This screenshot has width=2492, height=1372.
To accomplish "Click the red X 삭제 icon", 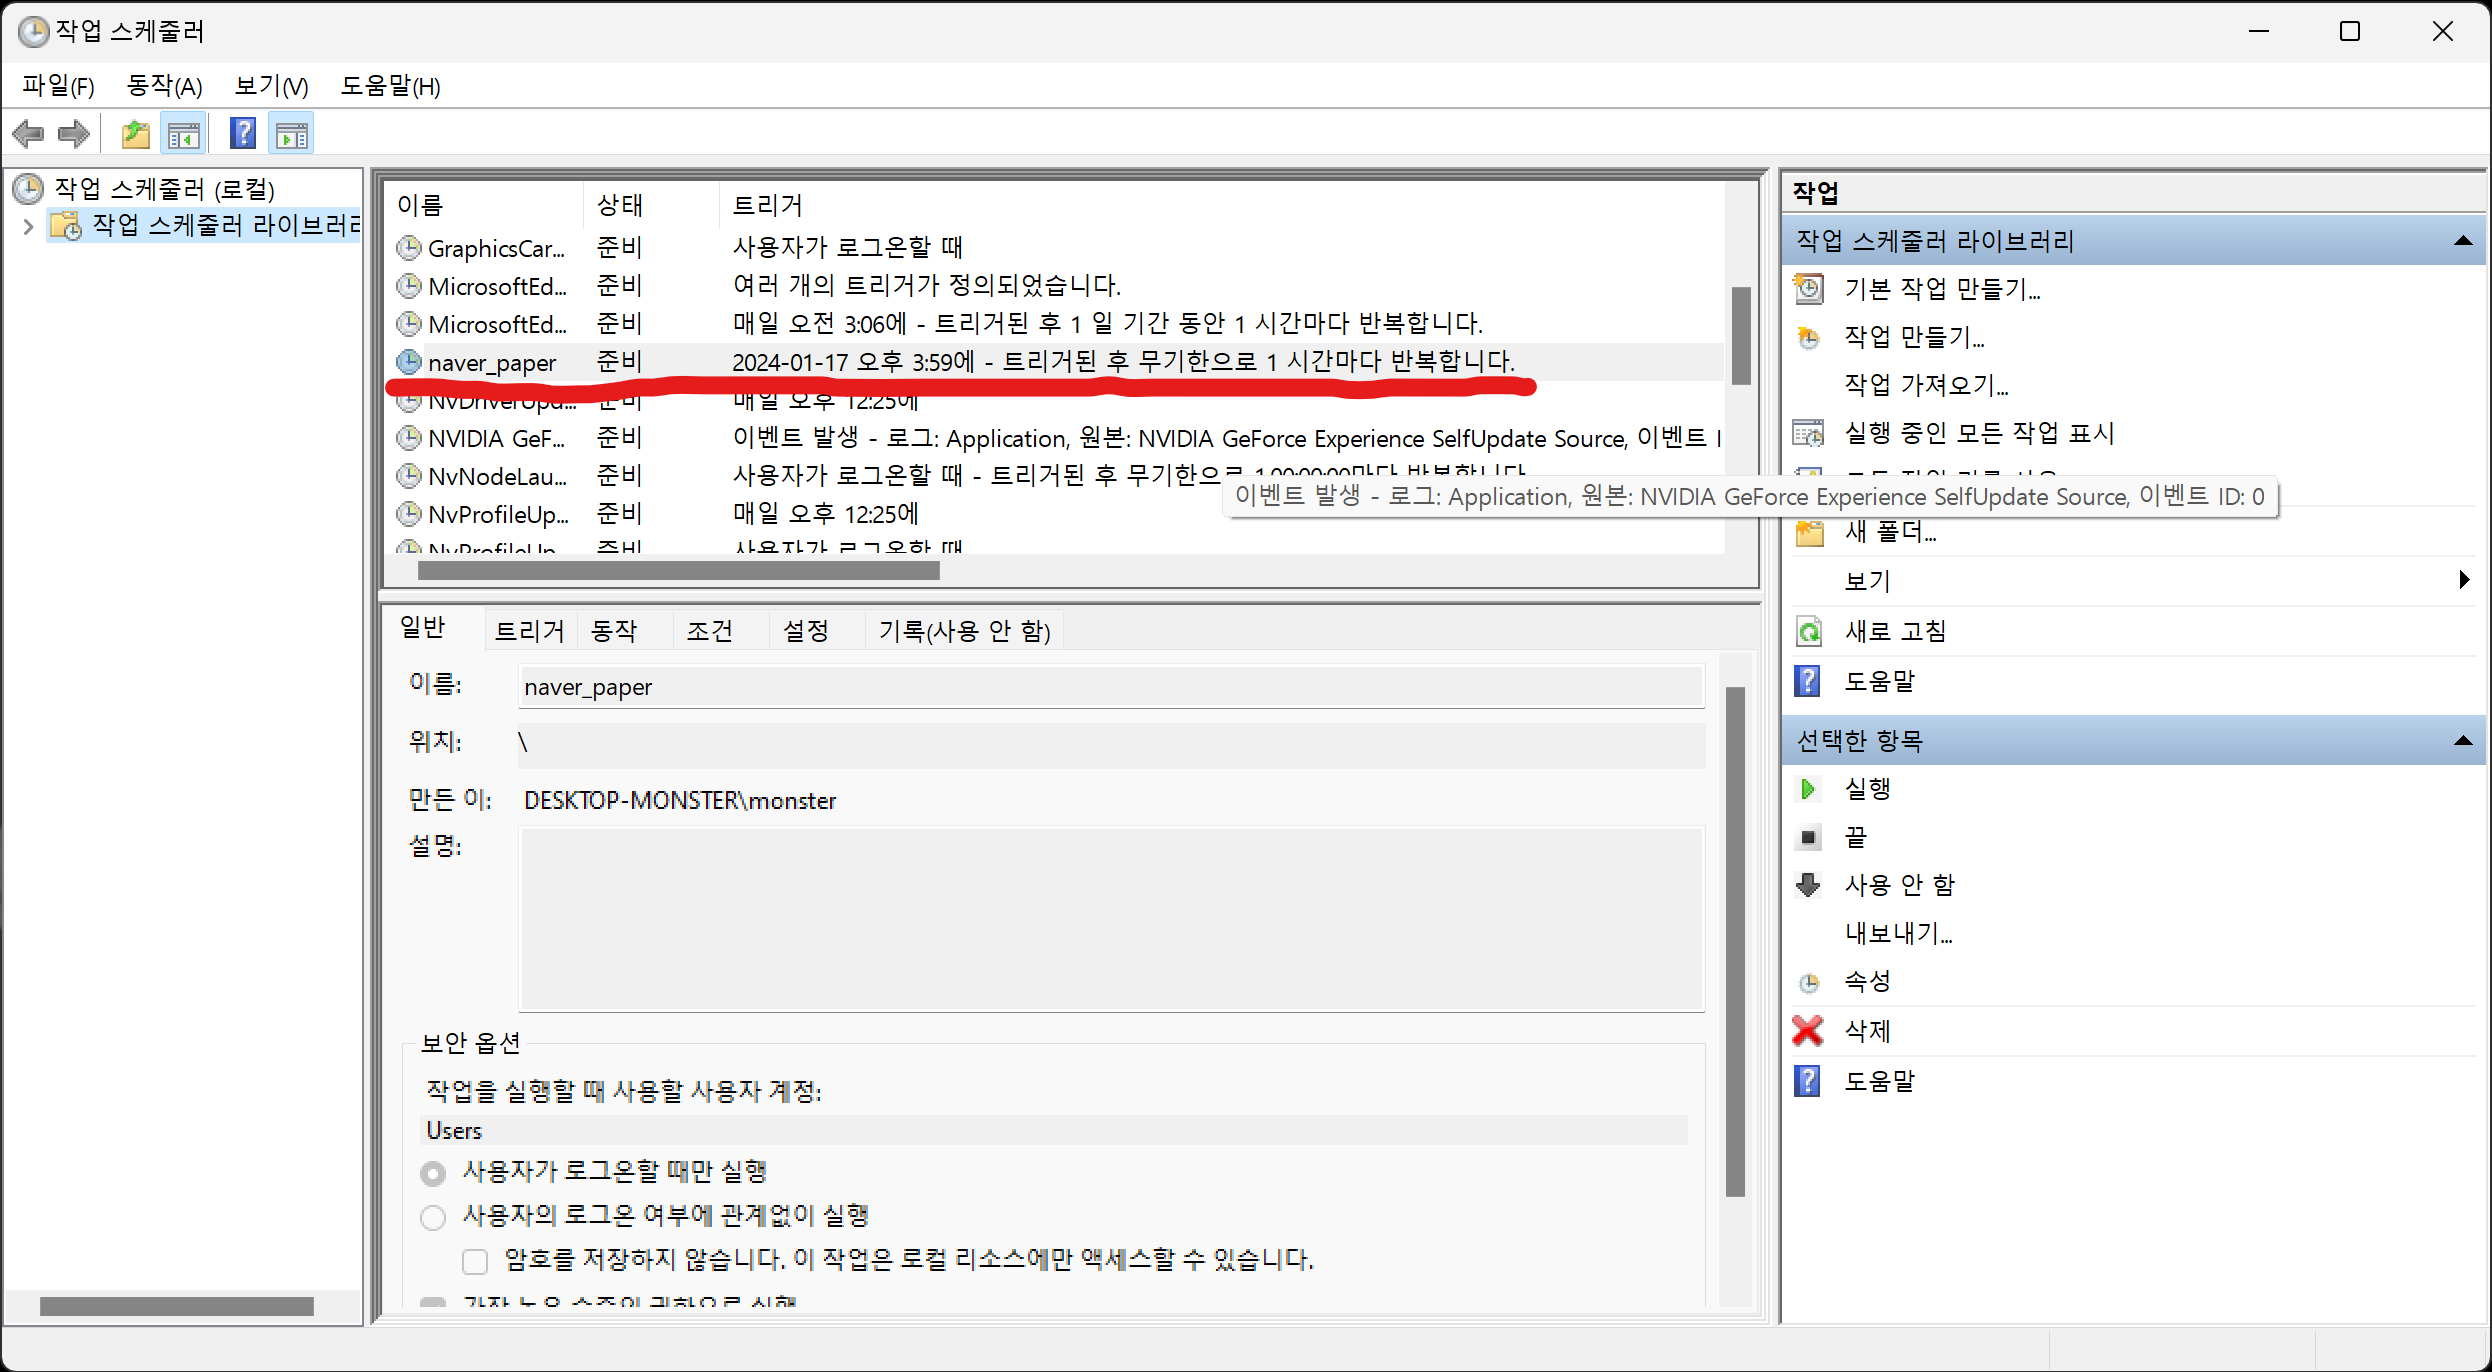I will (1808, 1030).
